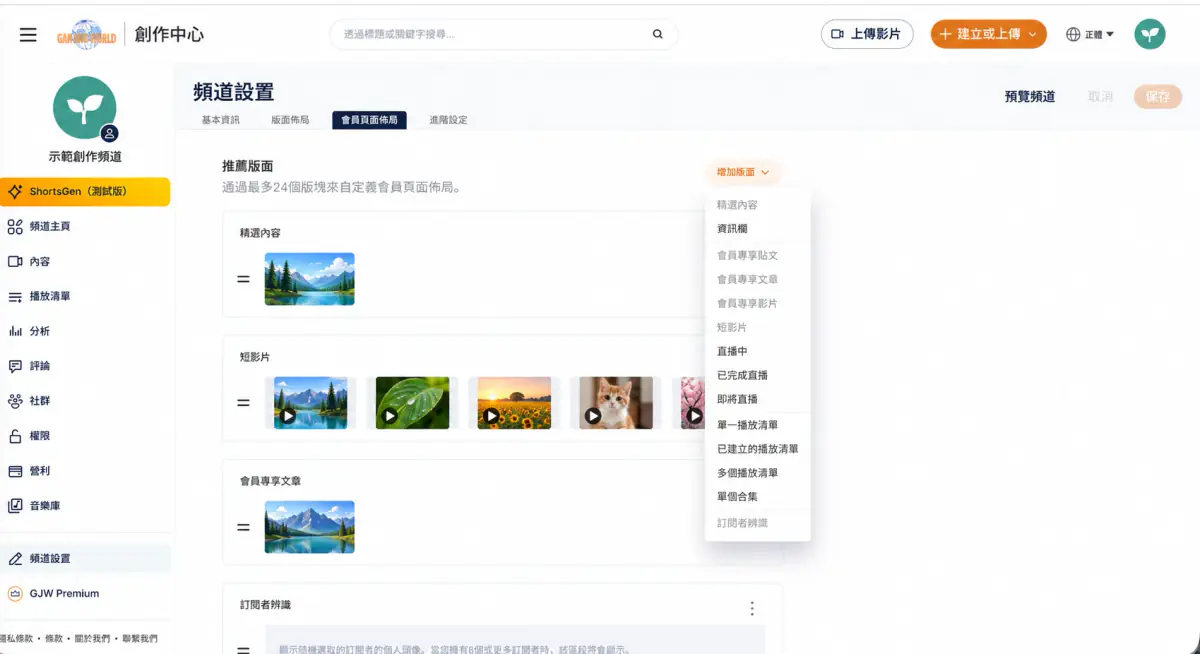The width and height of the screenshot is (1200, 654).
Task: Open 聯繫我們 footer link
Action: (x=139, y=638)
